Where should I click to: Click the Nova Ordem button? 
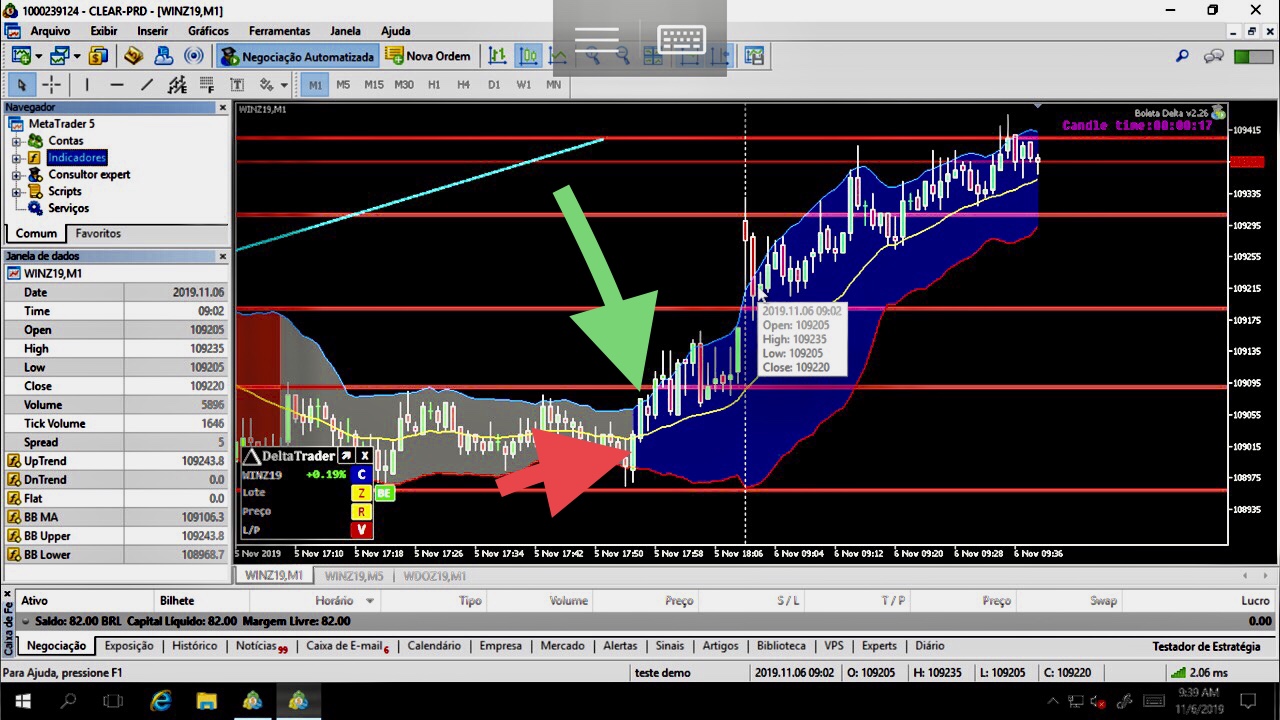[x=428, y=56]
